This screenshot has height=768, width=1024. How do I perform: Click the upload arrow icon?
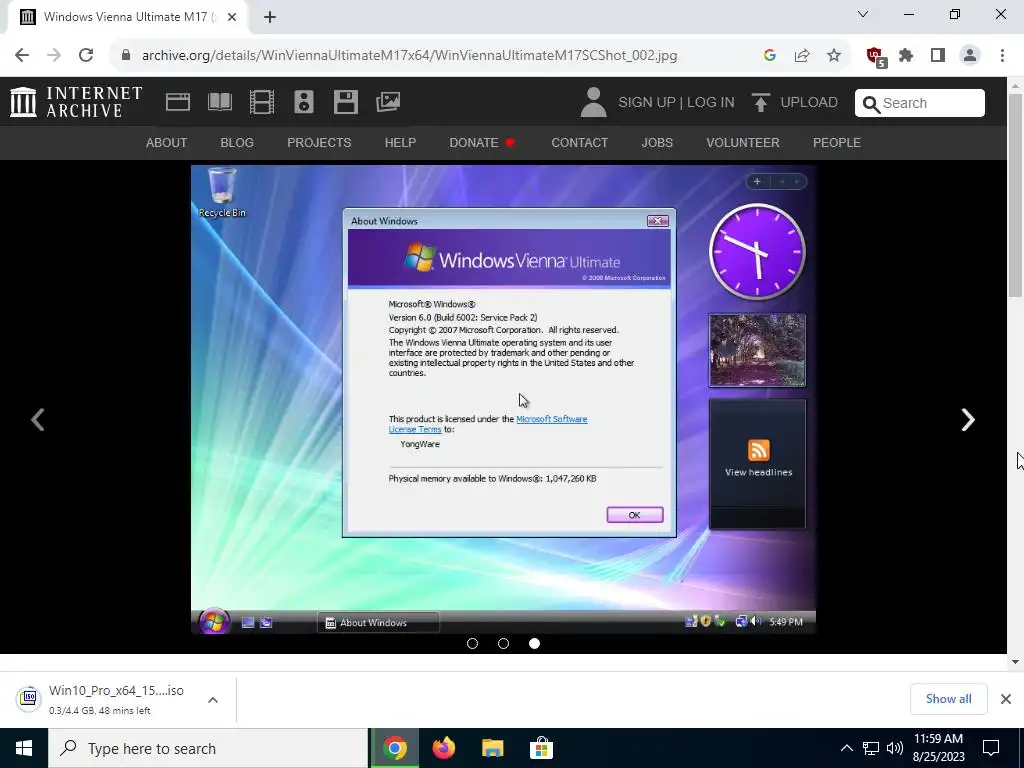coord(760,103)
